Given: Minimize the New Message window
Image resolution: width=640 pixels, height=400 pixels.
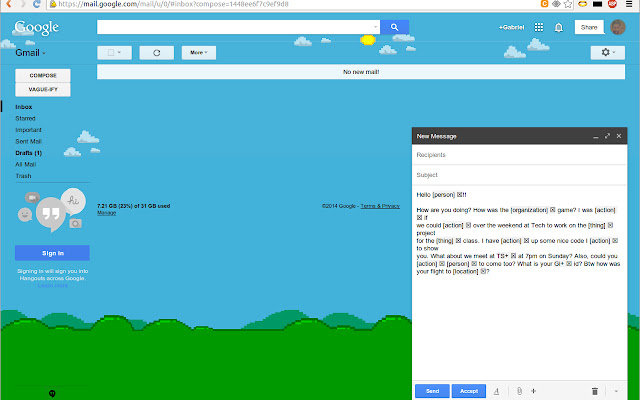Looking at the screenshot, I should (596, 137).
